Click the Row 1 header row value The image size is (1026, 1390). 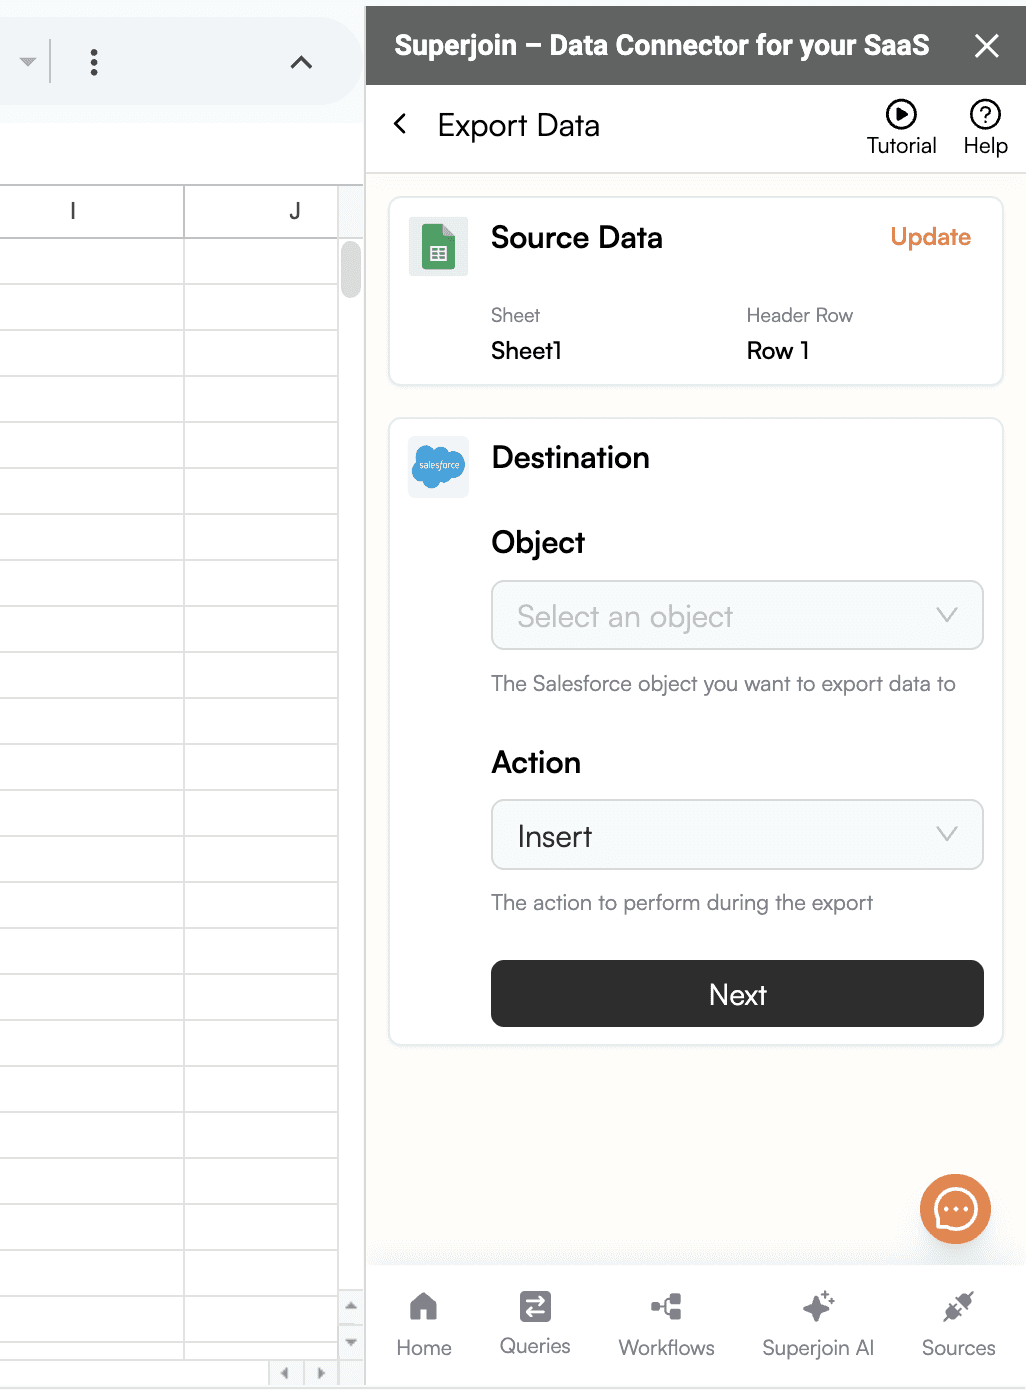pos(778,351)
